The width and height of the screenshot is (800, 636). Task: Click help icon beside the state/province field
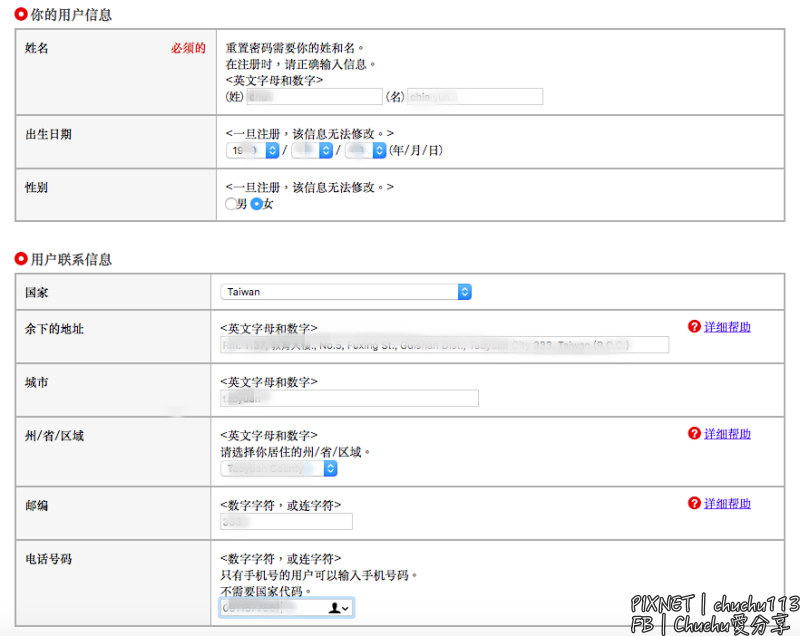tap(694, 434)
